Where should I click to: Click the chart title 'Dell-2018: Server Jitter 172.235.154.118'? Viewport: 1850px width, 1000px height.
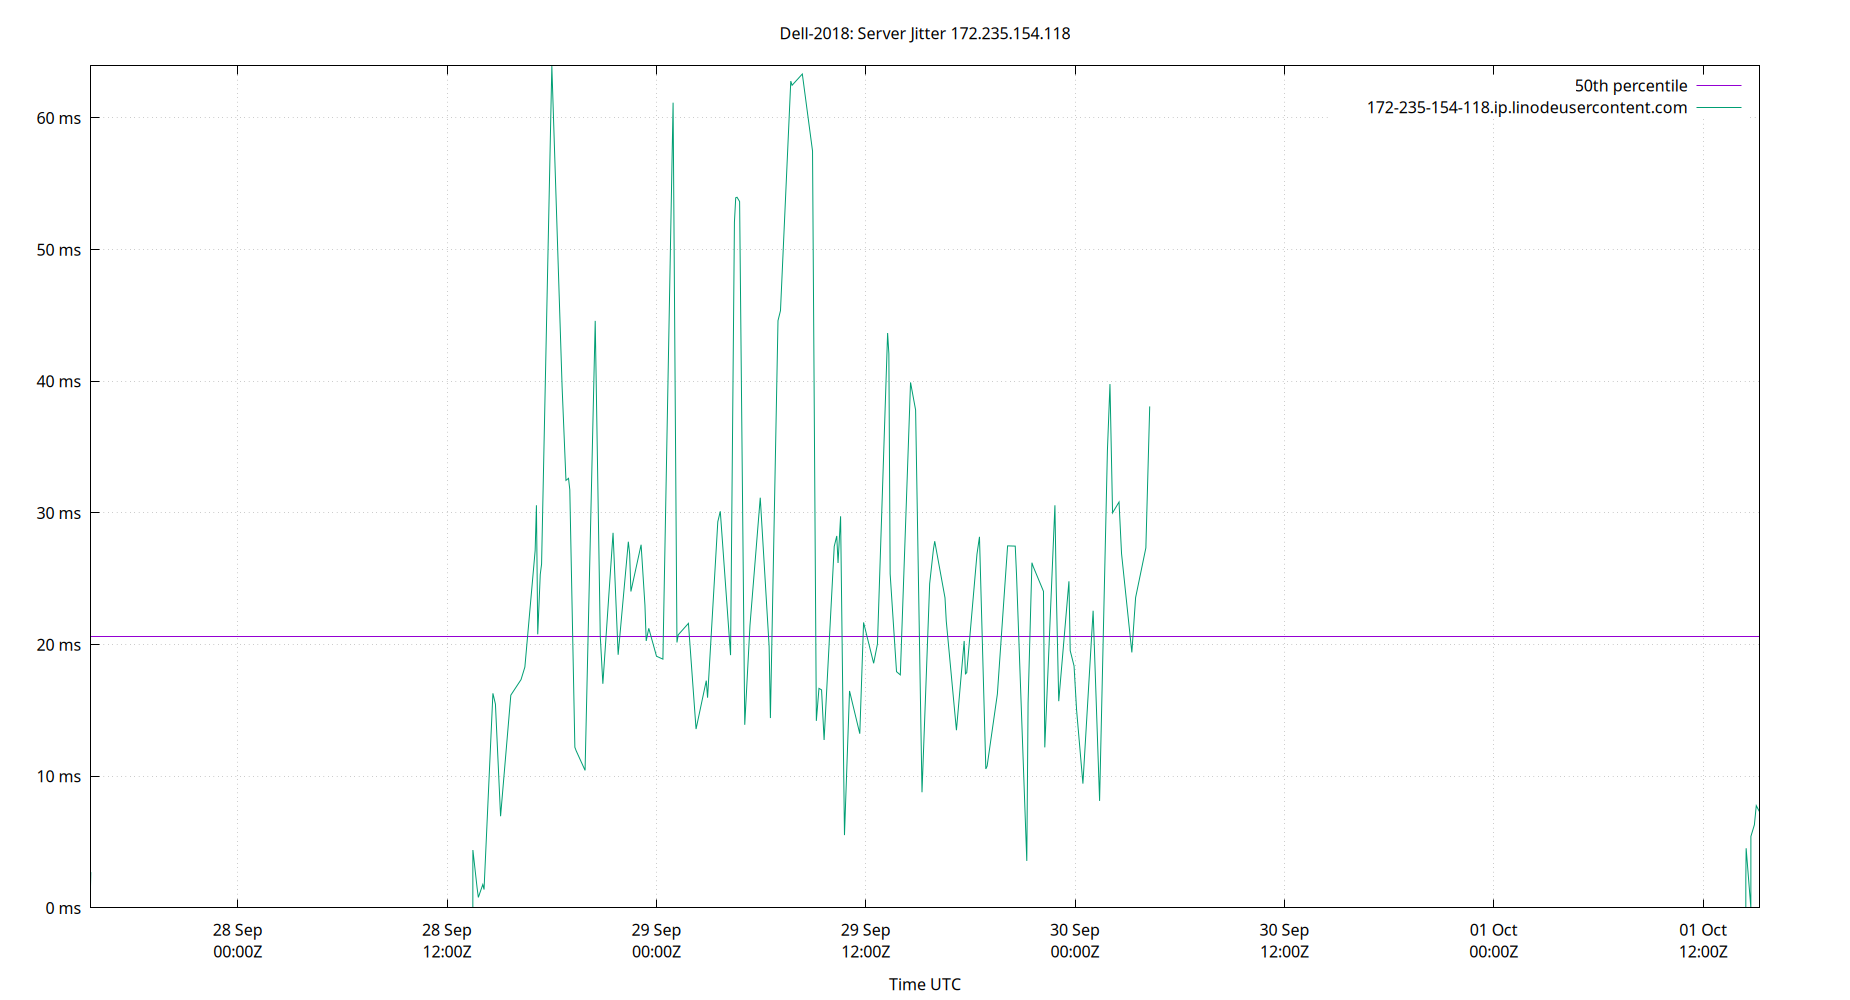pos(925,34)
